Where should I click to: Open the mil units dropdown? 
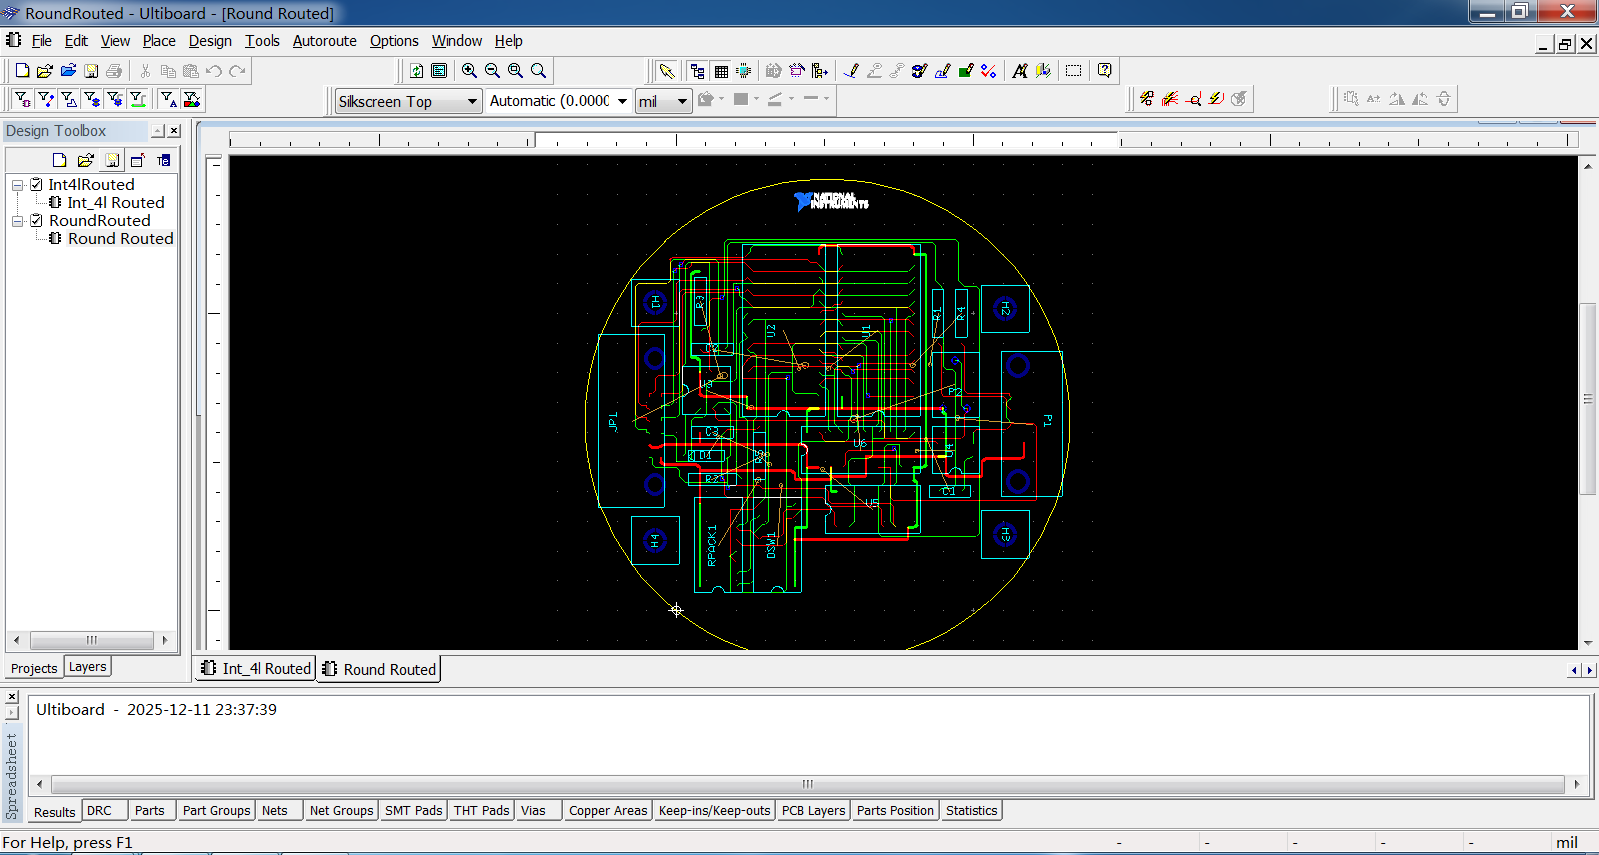pos(682,101)
